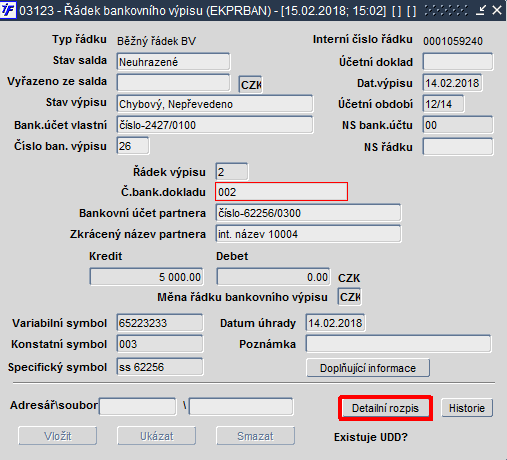Click the internal number 0001059240
Screen dimensions: 507x460
pos(453,41)
